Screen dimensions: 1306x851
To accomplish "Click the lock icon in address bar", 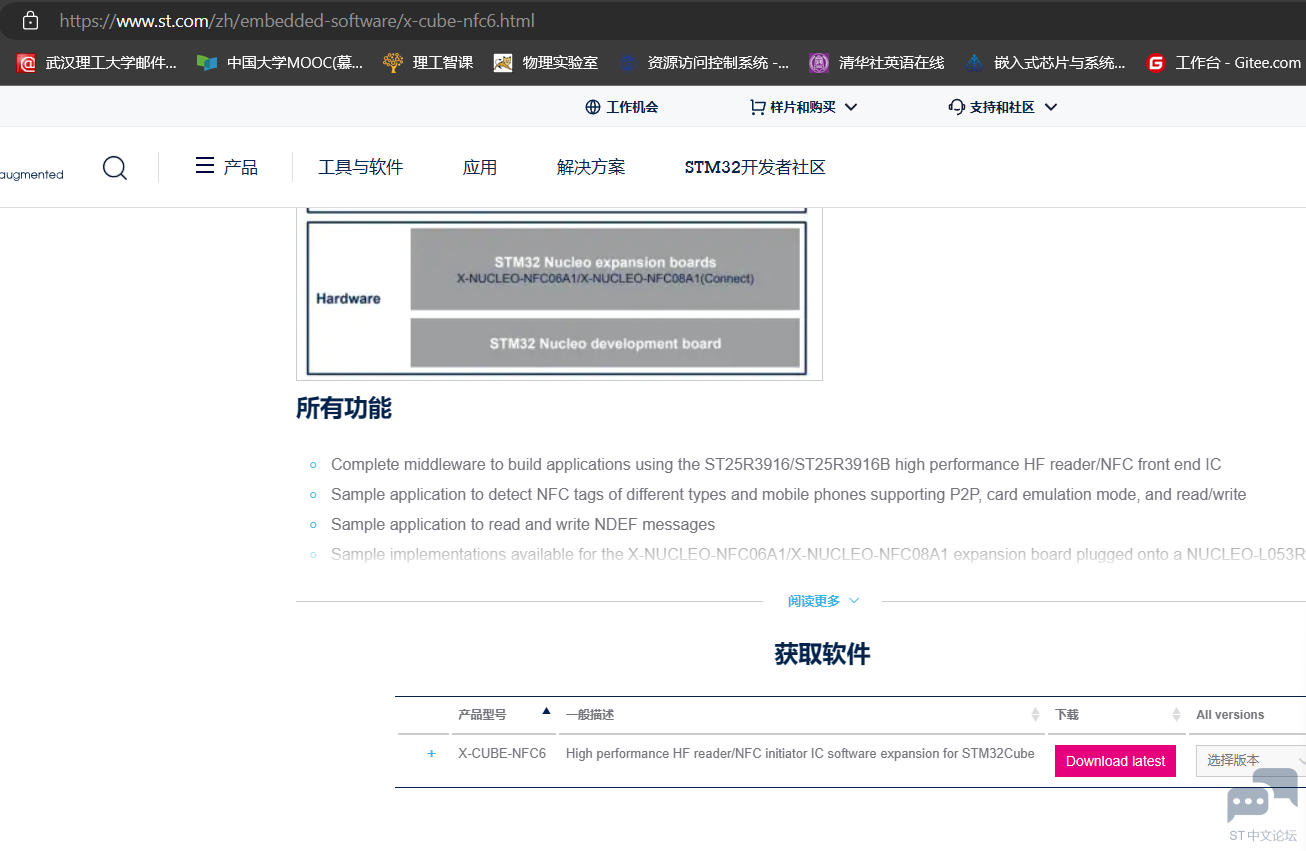I will point(30,20).
